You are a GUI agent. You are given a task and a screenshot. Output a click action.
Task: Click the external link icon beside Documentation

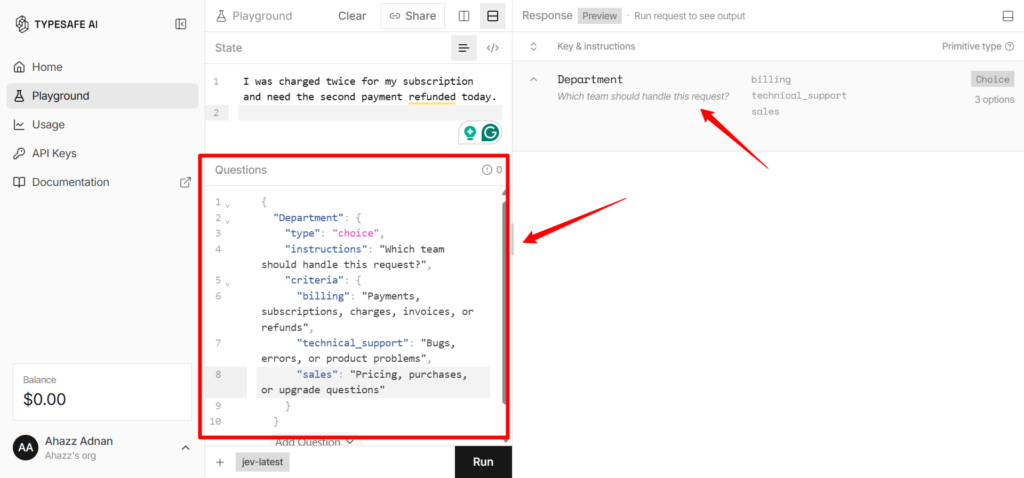pyautogui.click(x=185, y=182)
